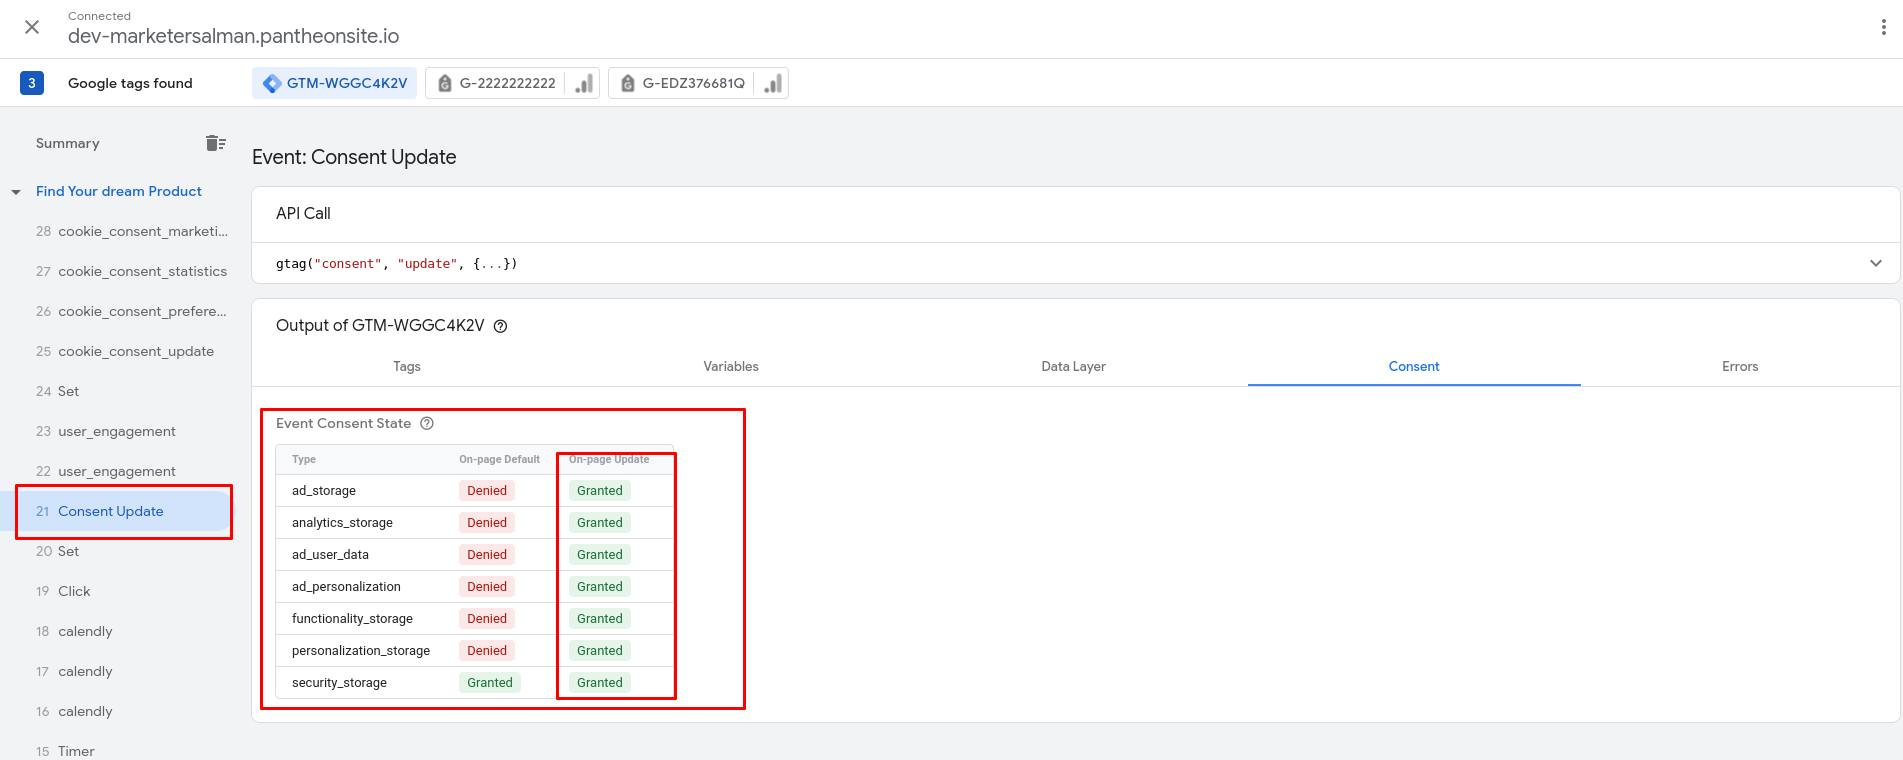Screen dimensions: 1903x760
Task: Select event 19 Click in the list
Action: [74, 591]
